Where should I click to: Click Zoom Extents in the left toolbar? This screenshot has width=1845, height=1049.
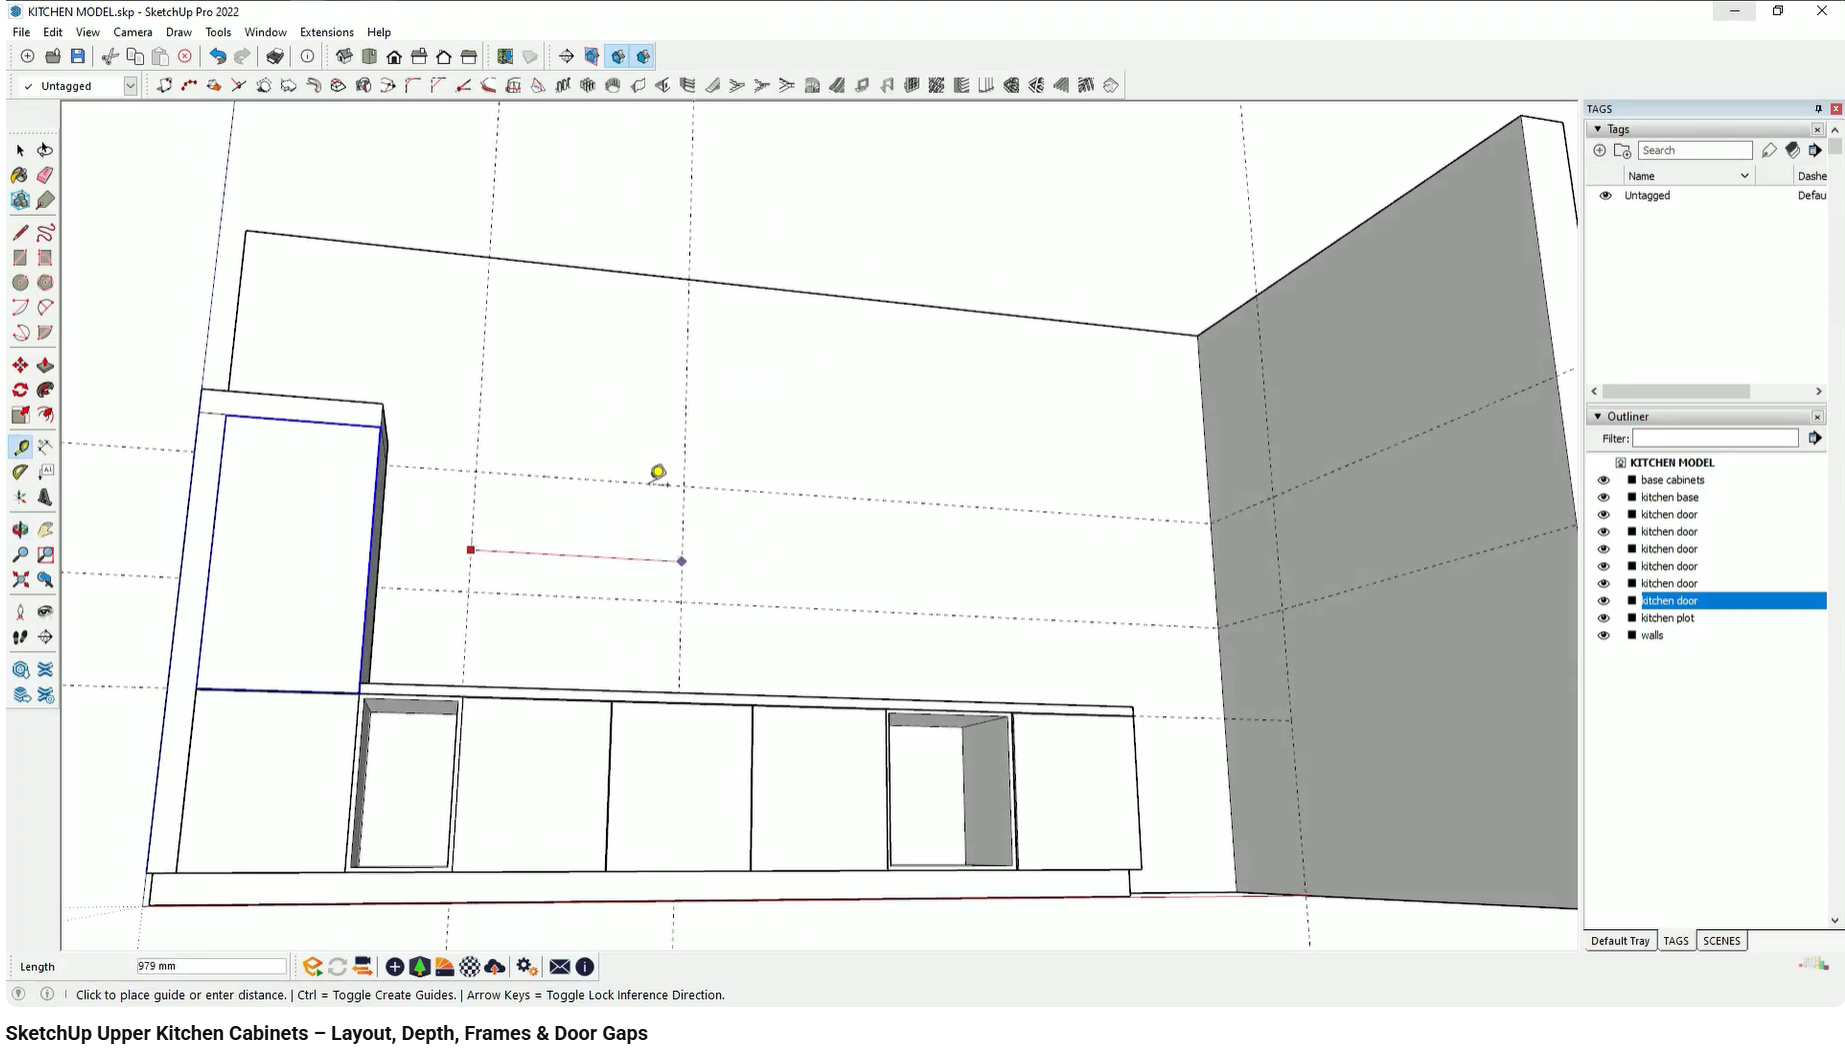click(x=18, y=578)
